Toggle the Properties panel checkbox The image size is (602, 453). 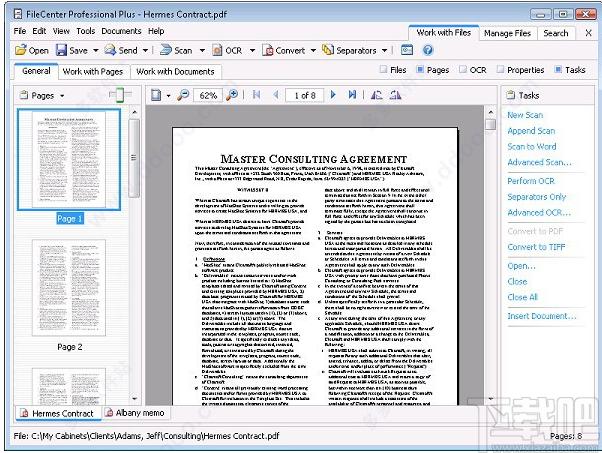point(500,69)
